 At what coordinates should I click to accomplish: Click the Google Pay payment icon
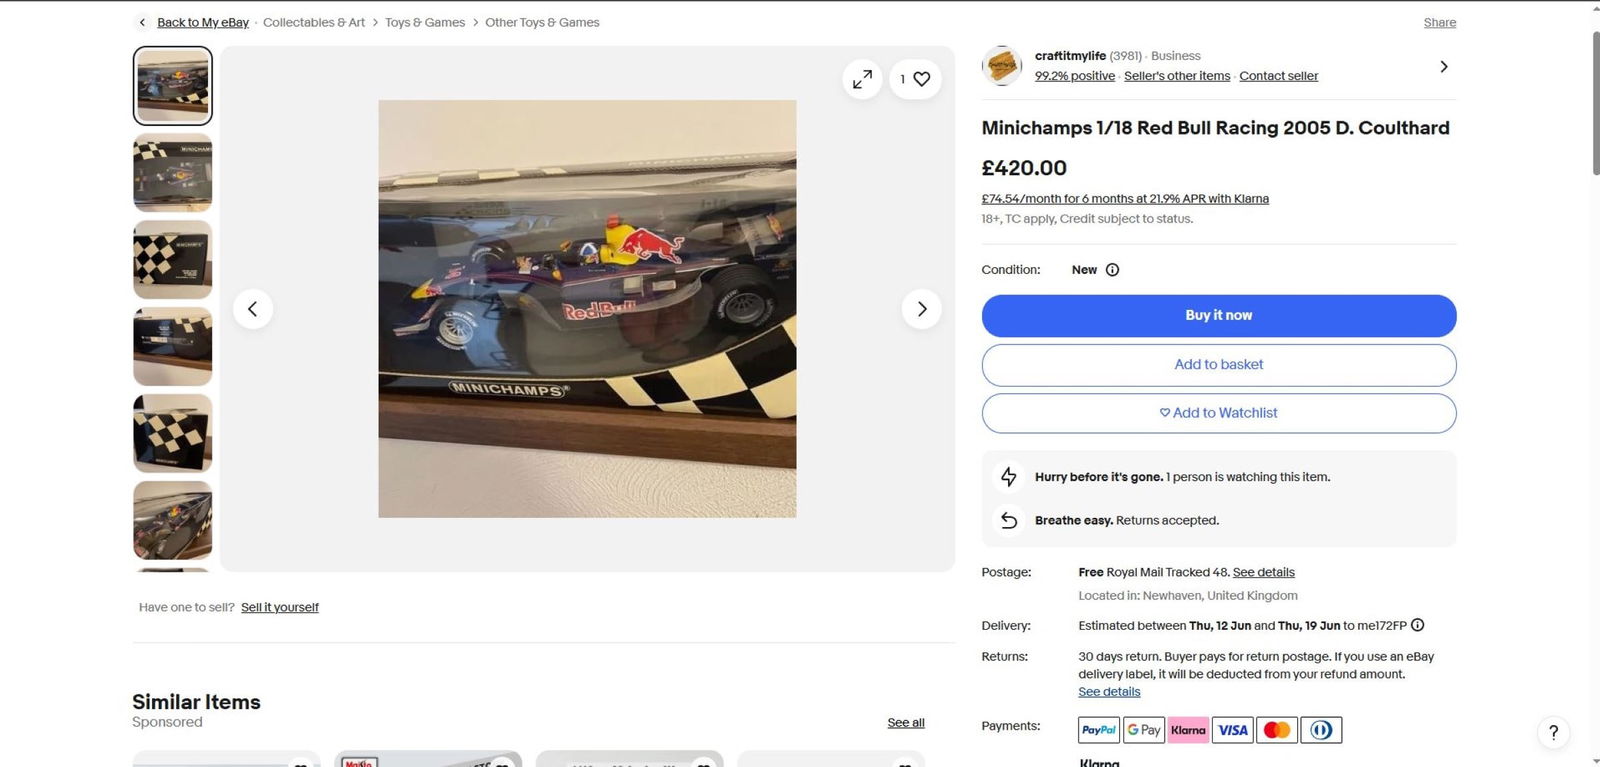click(1143, 730)
